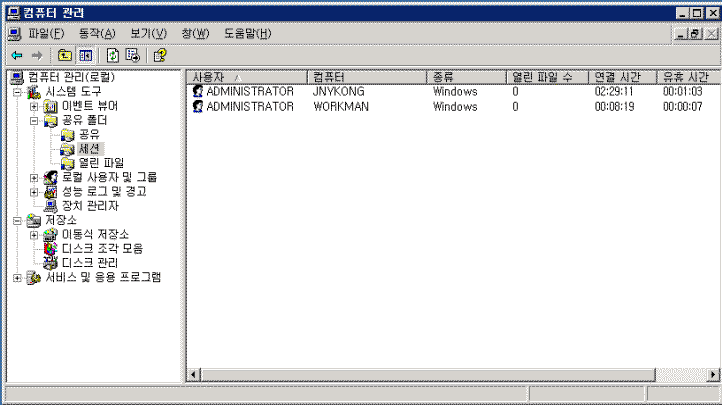Sort by the 사용자 column header
722x405 pixels.
coord(247,77)
